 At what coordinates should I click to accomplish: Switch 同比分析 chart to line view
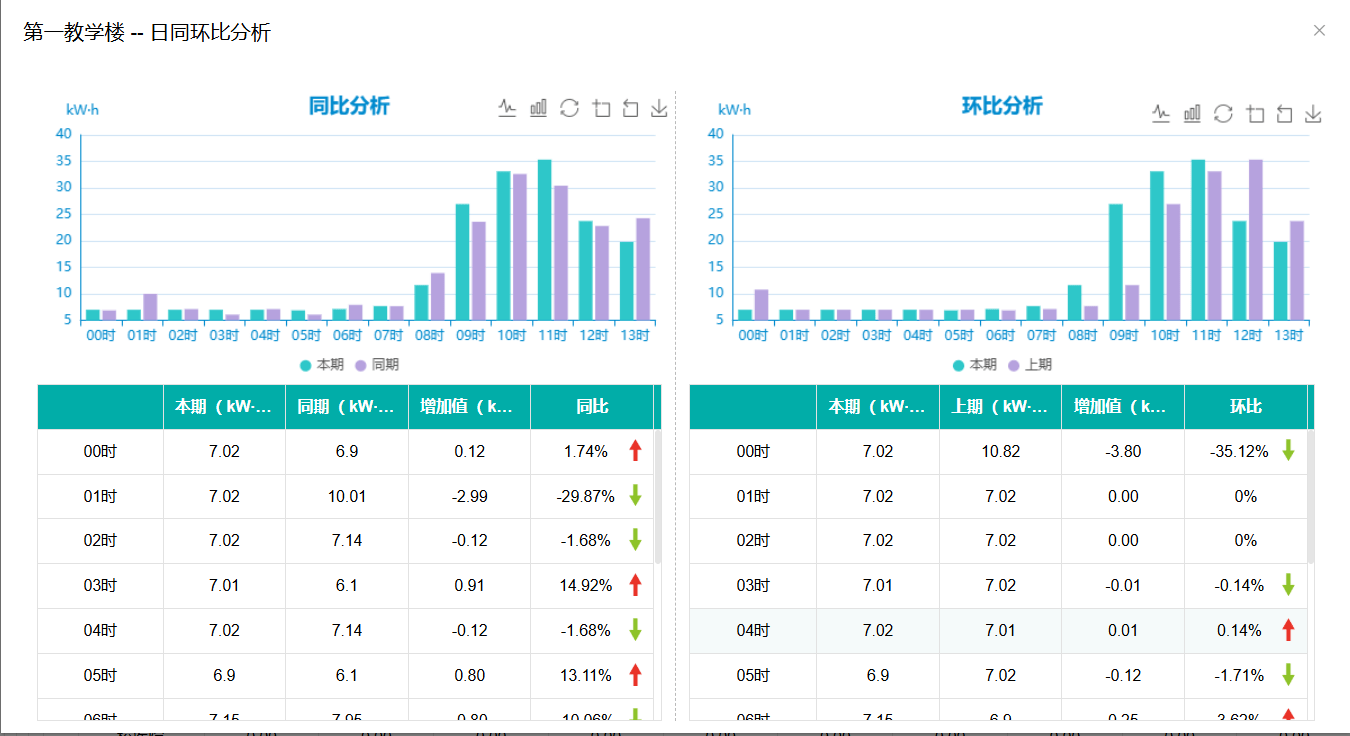click(x=507, y=108)
